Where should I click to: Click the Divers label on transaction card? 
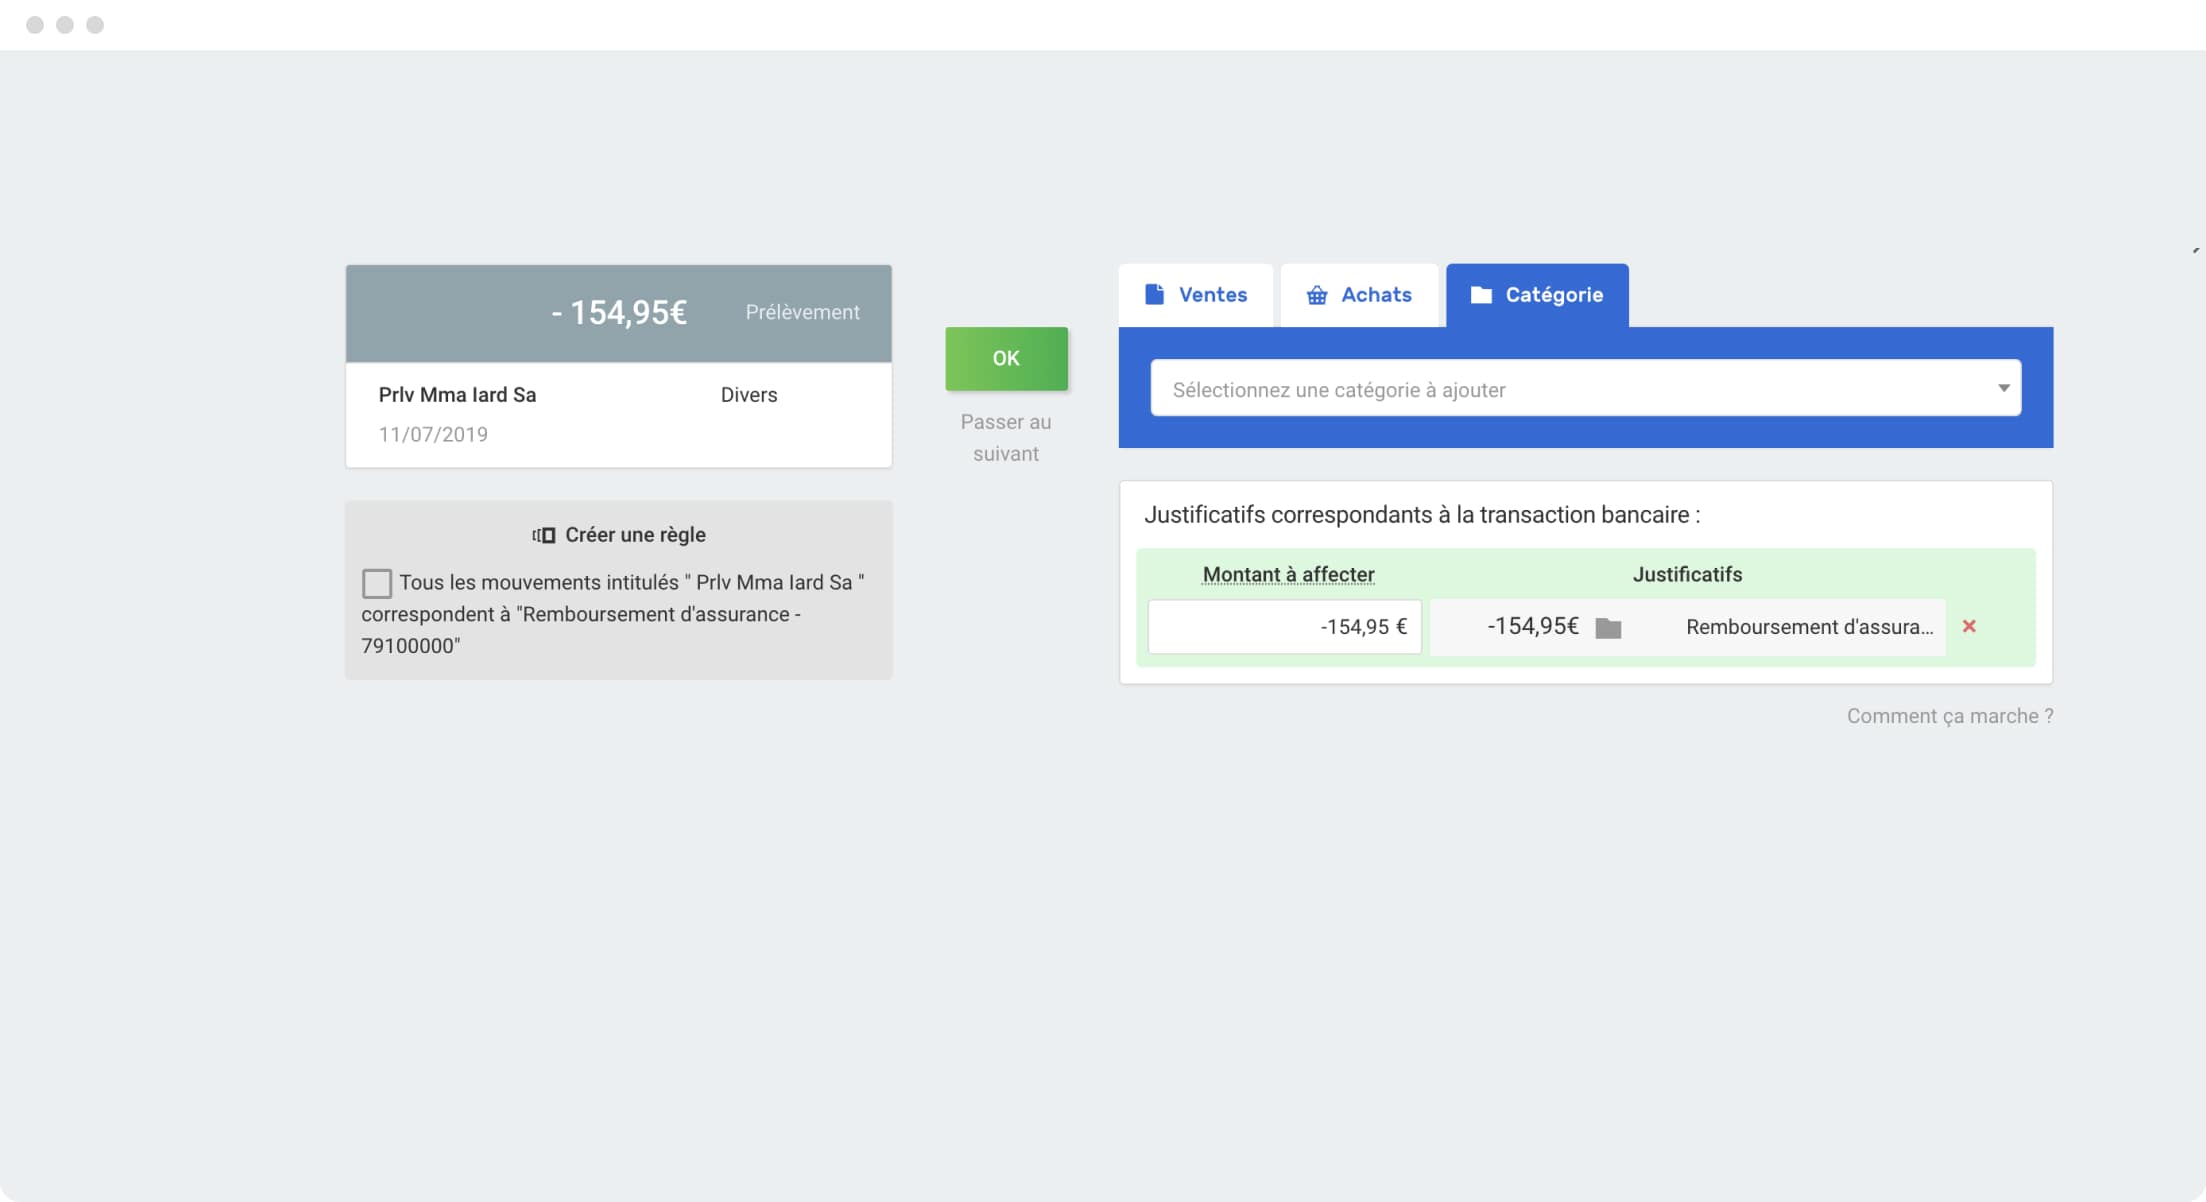(749, 395)
